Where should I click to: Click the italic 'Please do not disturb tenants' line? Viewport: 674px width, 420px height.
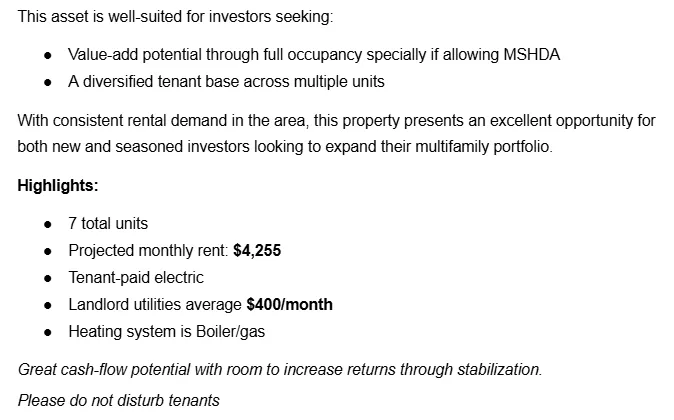point(119,400)
